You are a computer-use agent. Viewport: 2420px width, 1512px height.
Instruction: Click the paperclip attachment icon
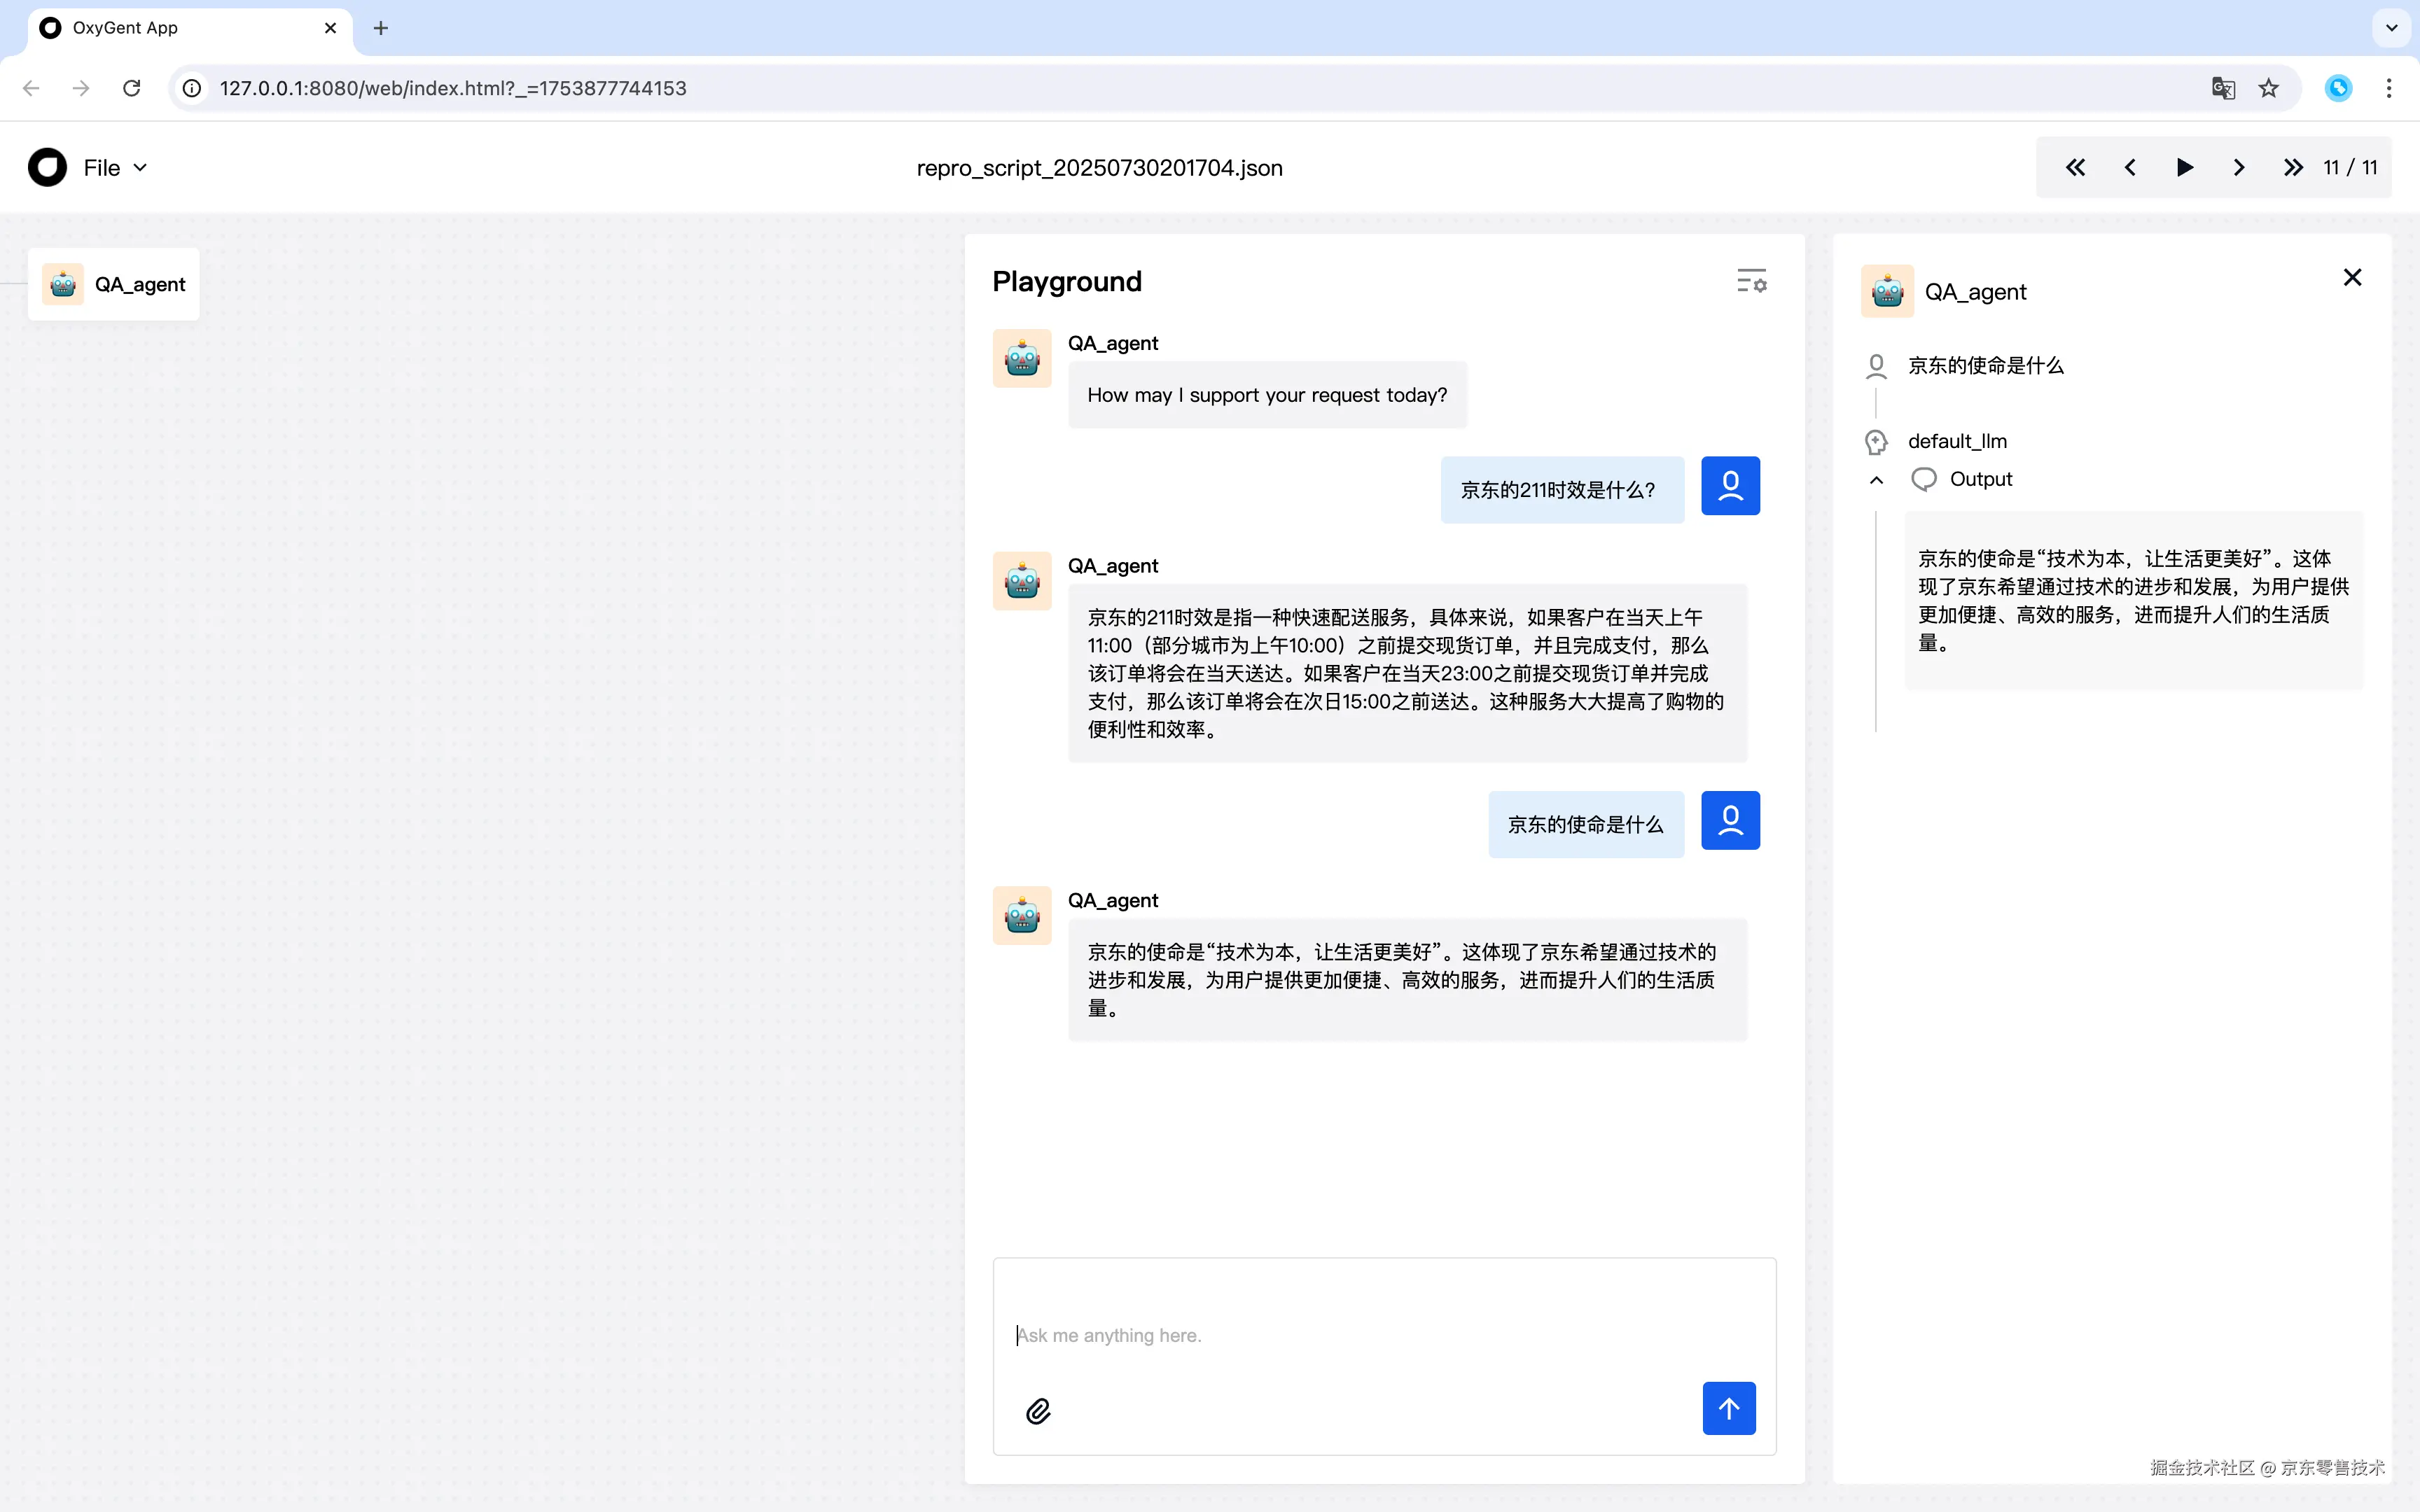coord(1038,1411)
